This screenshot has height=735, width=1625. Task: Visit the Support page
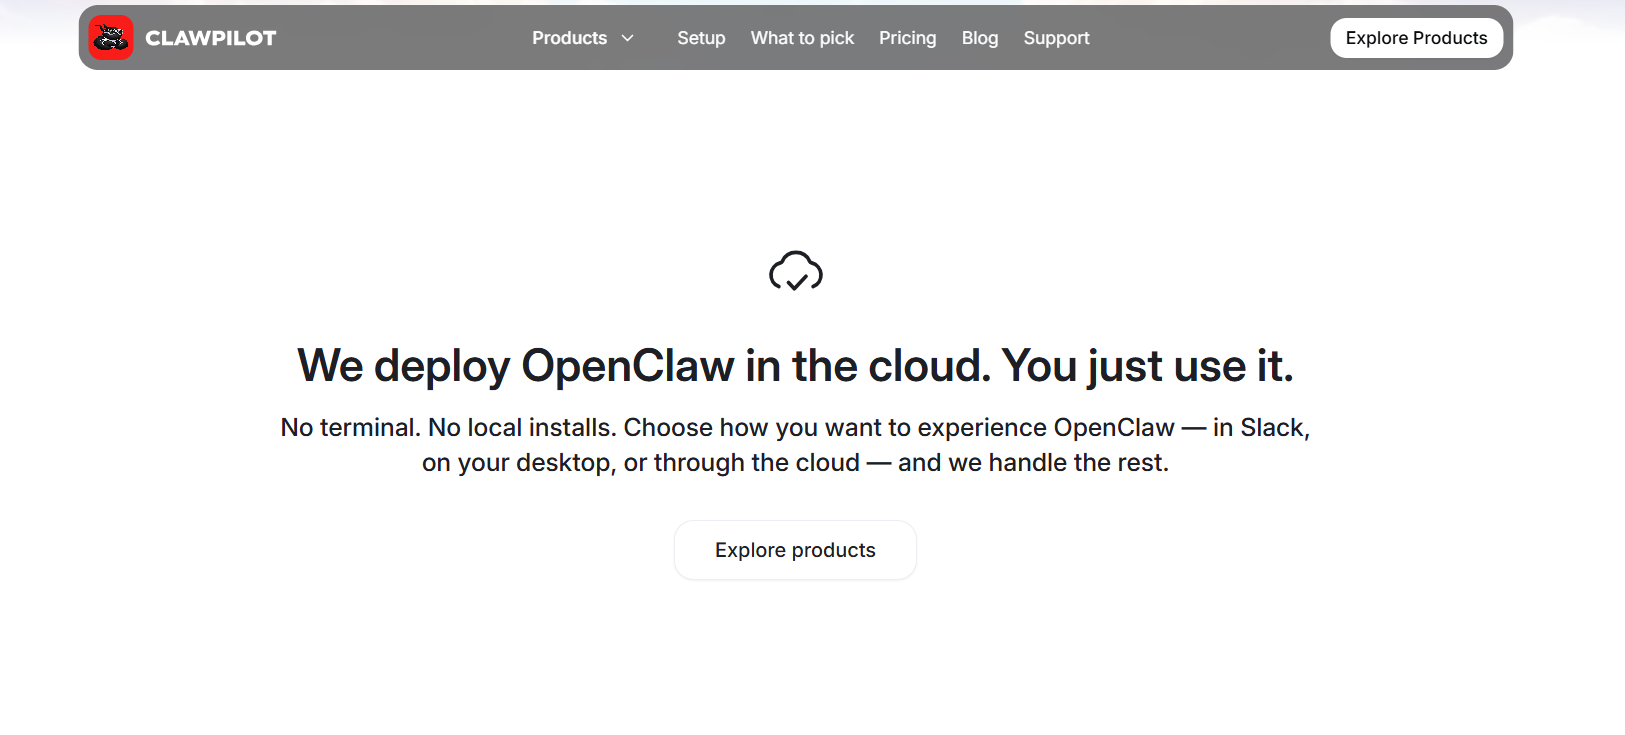[x=1056, y=38]
